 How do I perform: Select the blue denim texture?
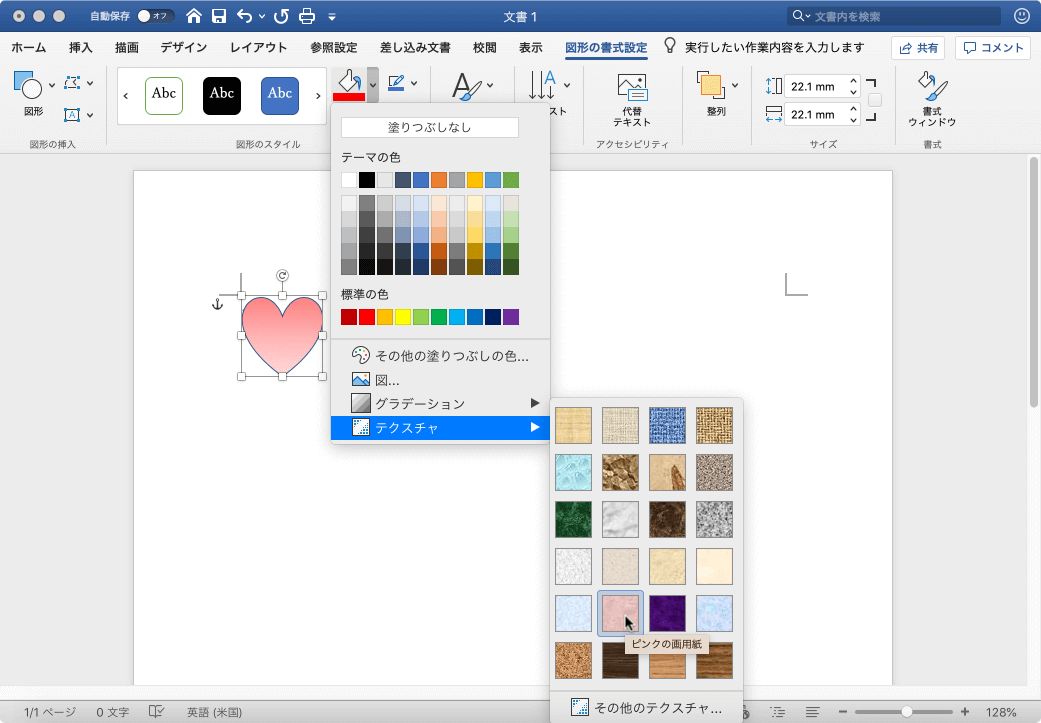tap(667, 426)
